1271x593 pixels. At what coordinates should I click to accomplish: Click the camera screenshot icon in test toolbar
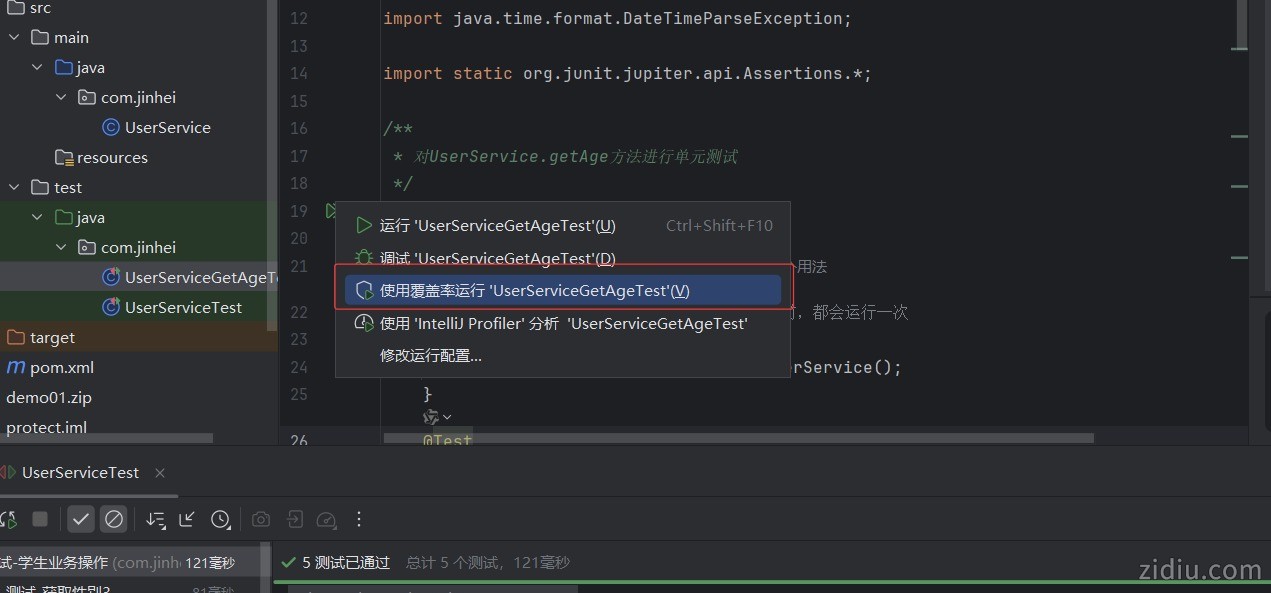pos(261,519)
